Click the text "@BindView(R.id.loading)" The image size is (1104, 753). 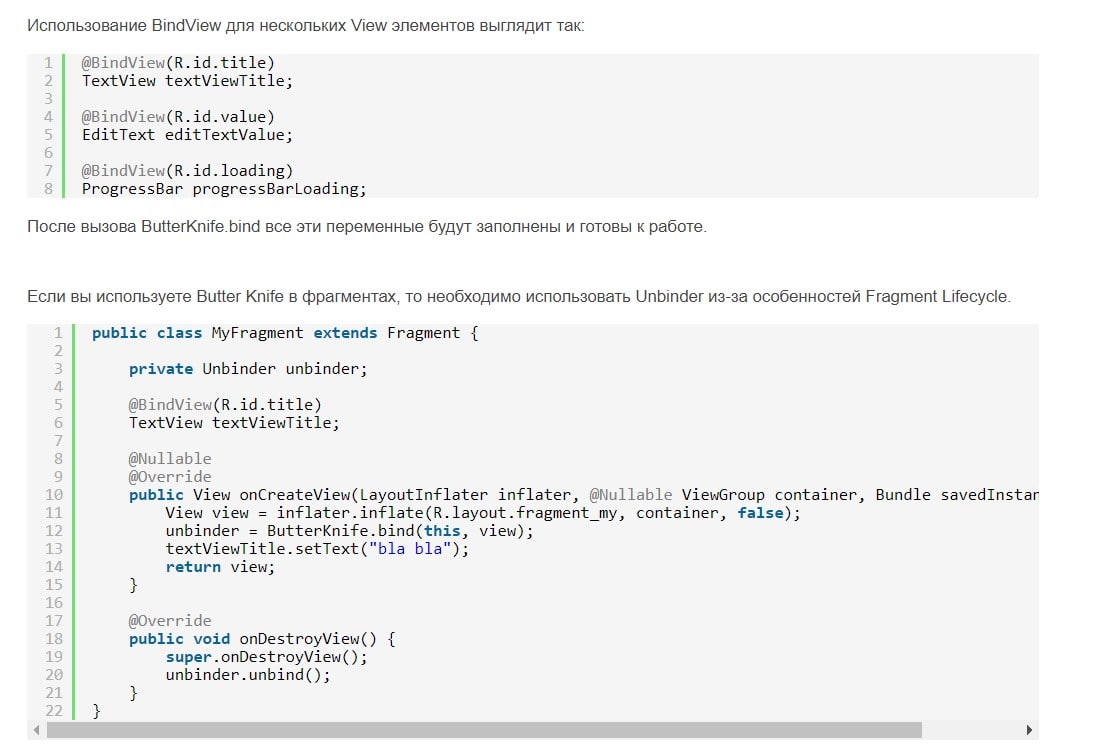[187, 171]
